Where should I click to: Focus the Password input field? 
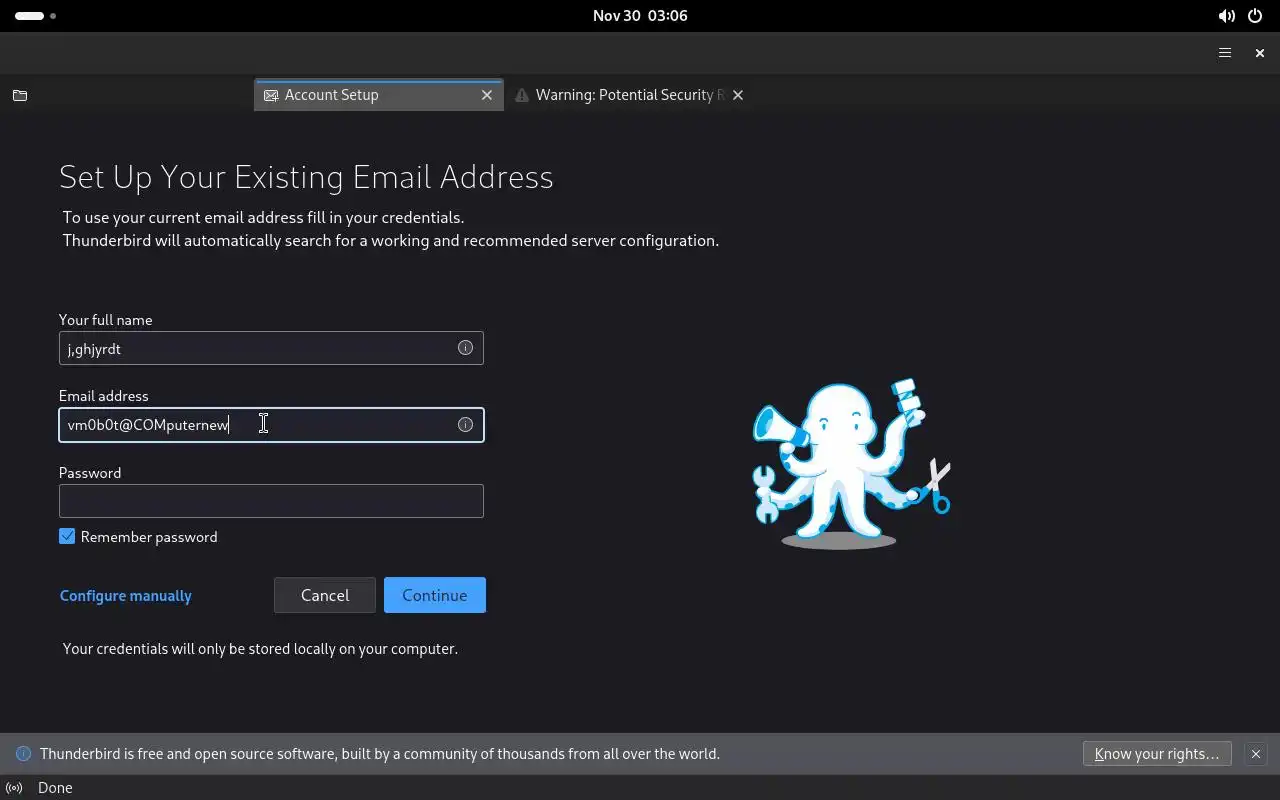point(271,501)
